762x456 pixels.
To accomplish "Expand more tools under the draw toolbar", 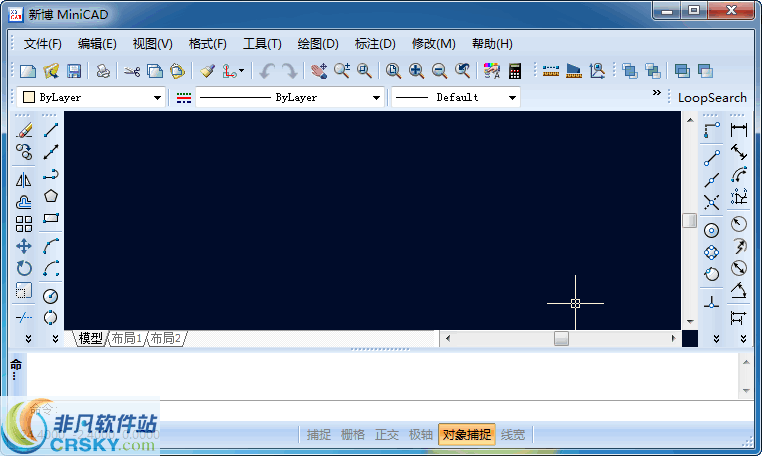I will pyautogui.click(x=55, y=338).
